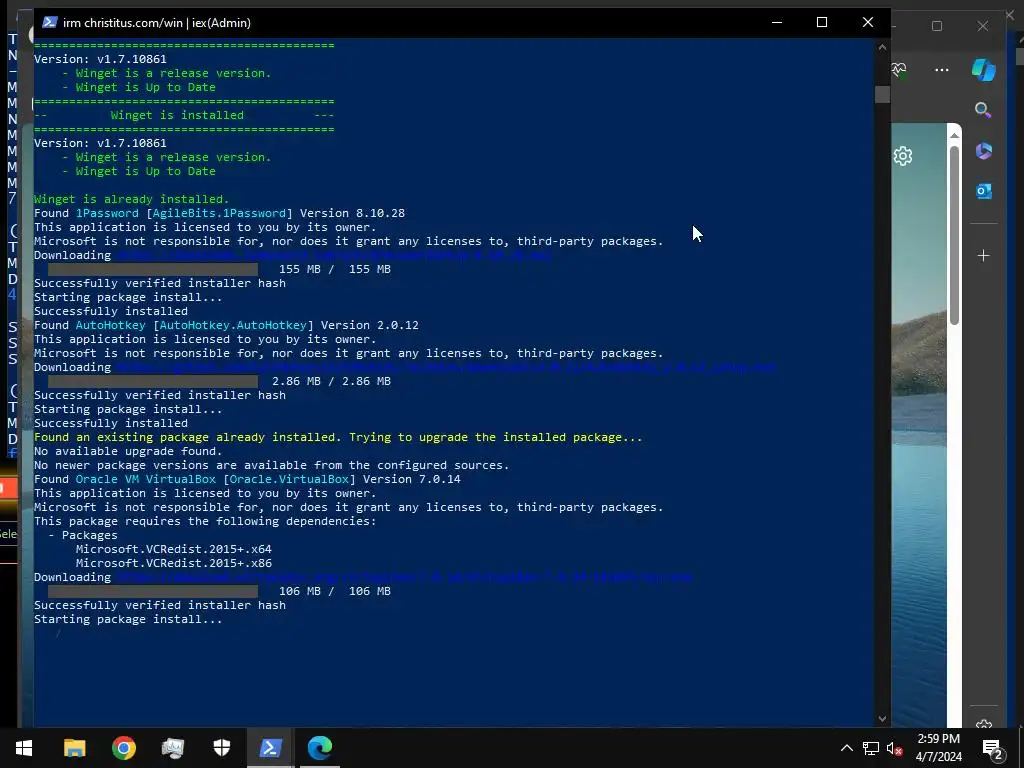Click the VirtualBox download URL
Image resolution: width=1024 pixels, height=768 pixels.
coord(403,577)
